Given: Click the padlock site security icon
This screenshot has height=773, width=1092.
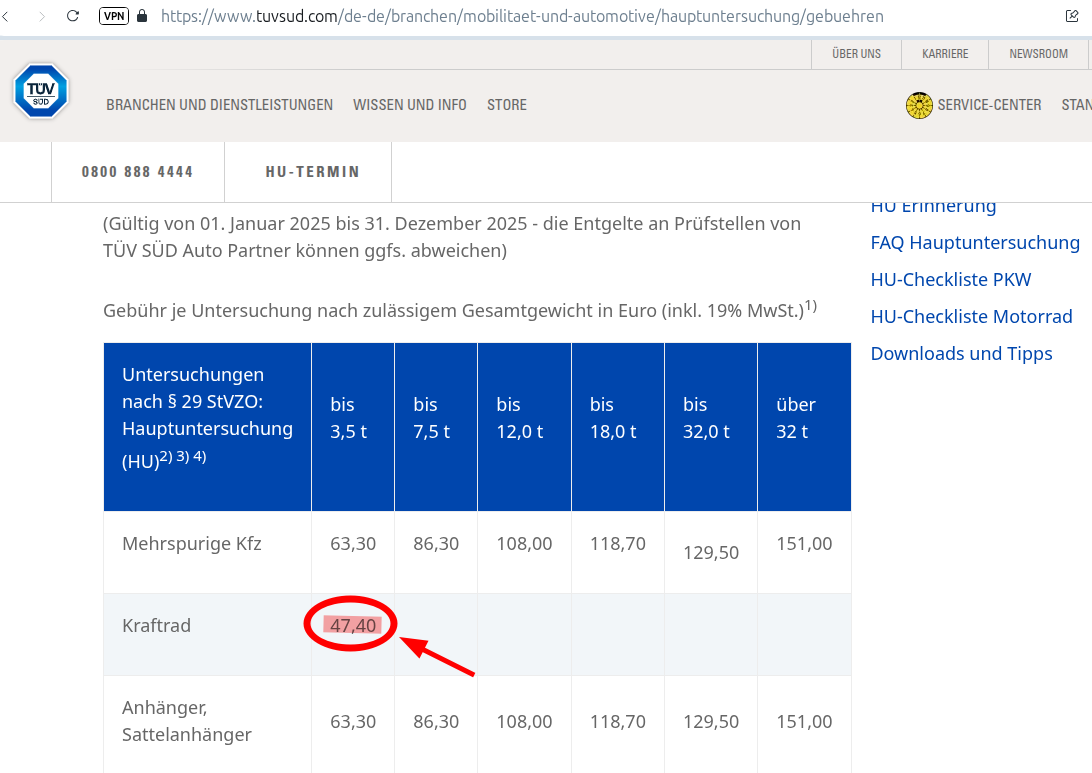Looking at the screenshot, I should pos(141,17).
